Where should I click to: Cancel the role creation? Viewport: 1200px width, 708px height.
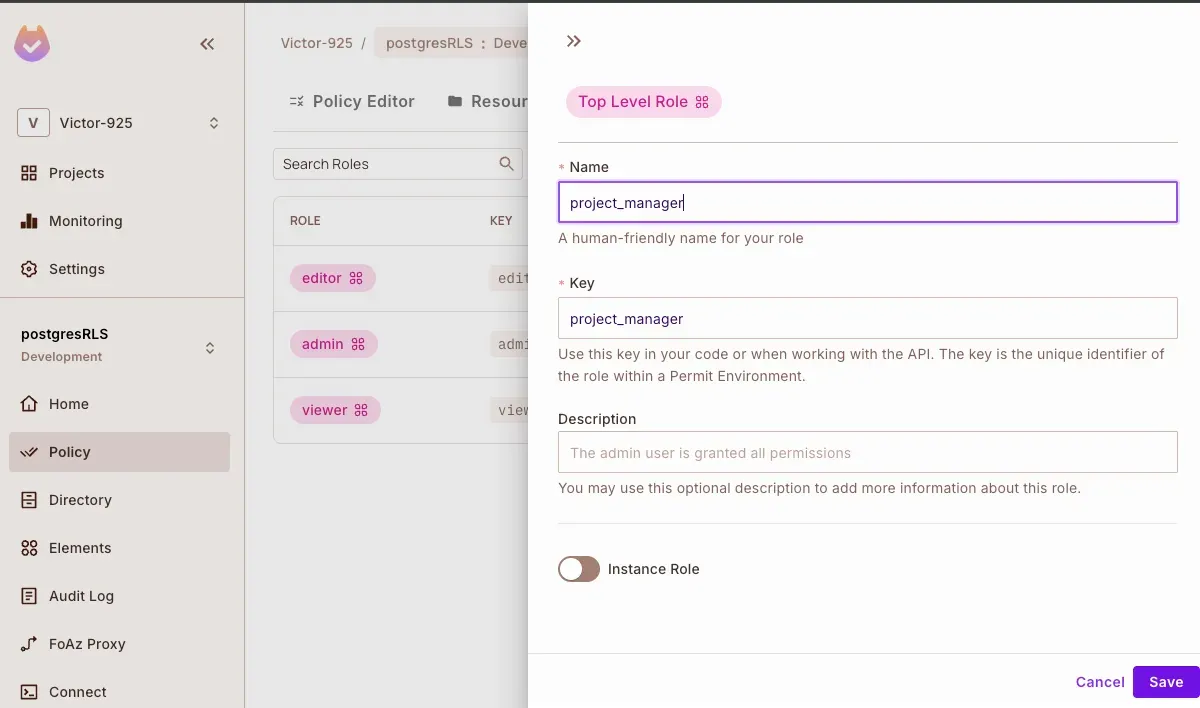1100,682
